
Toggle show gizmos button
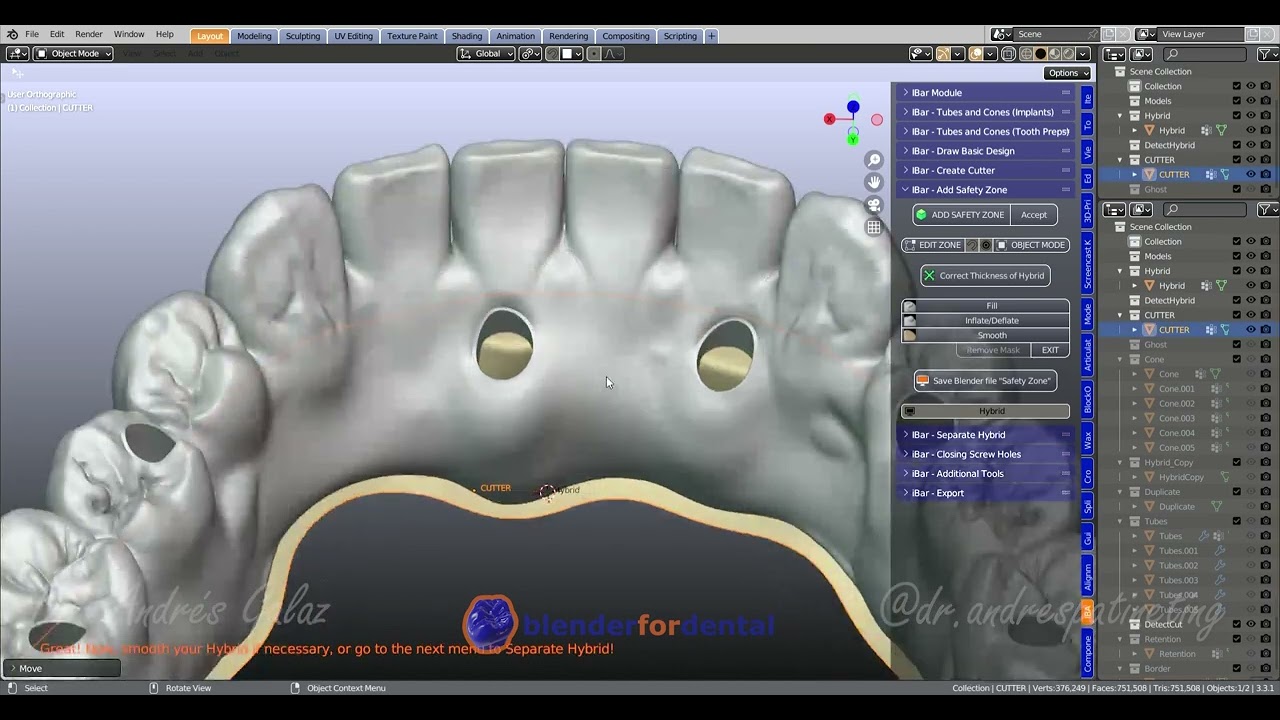tap(943, 54)
